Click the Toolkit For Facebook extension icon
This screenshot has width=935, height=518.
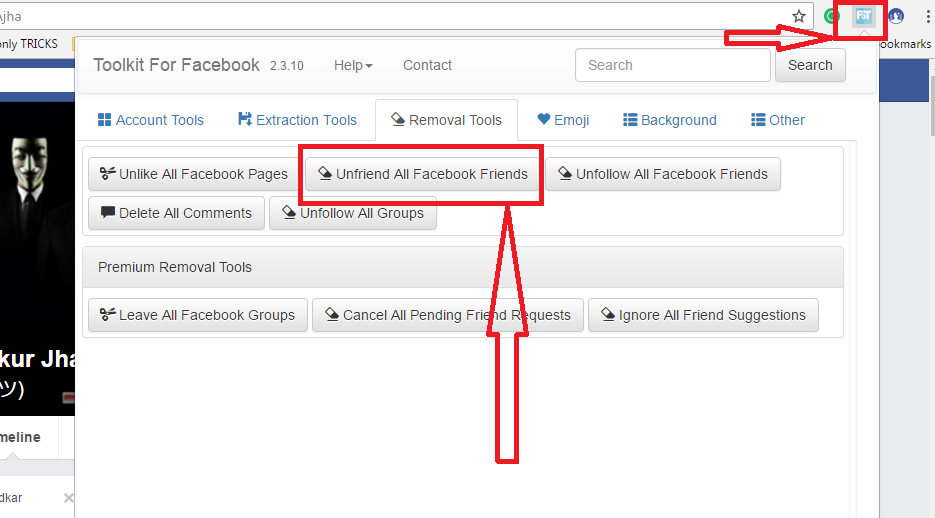click(x=863, y=17)
